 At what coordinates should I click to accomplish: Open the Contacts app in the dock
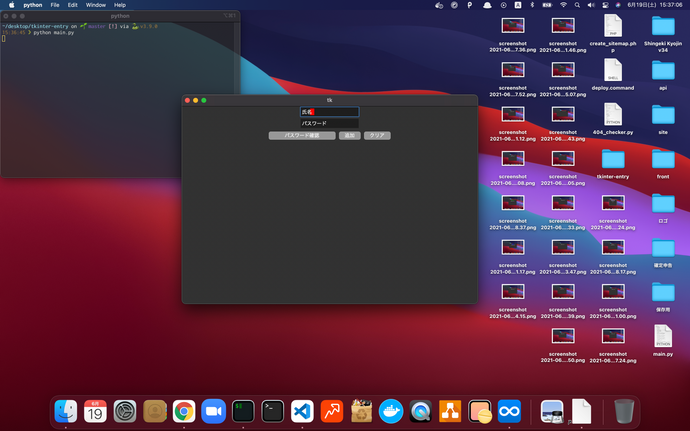154,411
